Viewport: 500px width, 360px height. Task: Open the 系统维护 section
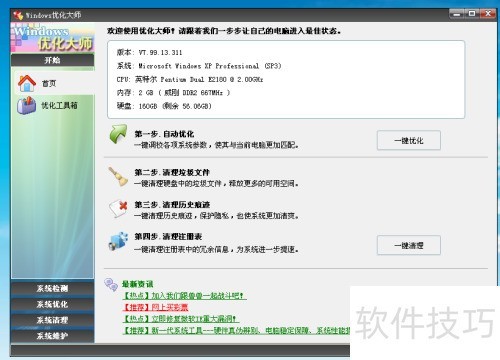click(53, 336)
